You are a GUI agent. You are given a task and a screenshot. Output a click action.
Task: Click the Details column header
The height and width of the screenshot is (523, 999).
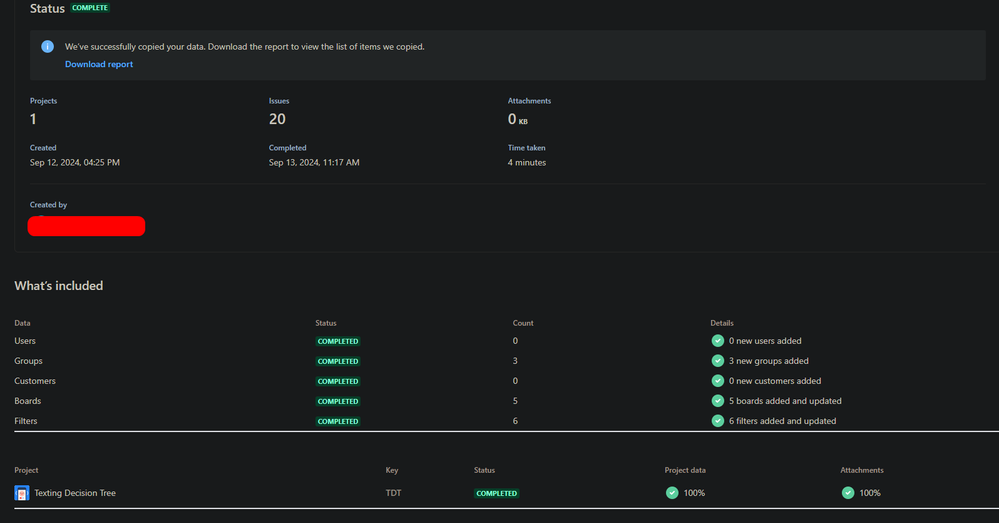click(x=722, y=323)
